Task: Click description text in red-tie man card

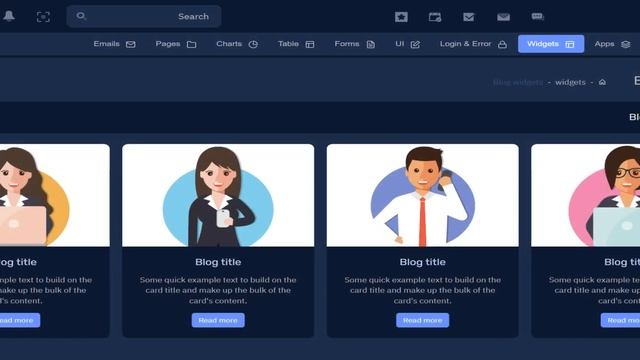Action: tap(422, 290)
